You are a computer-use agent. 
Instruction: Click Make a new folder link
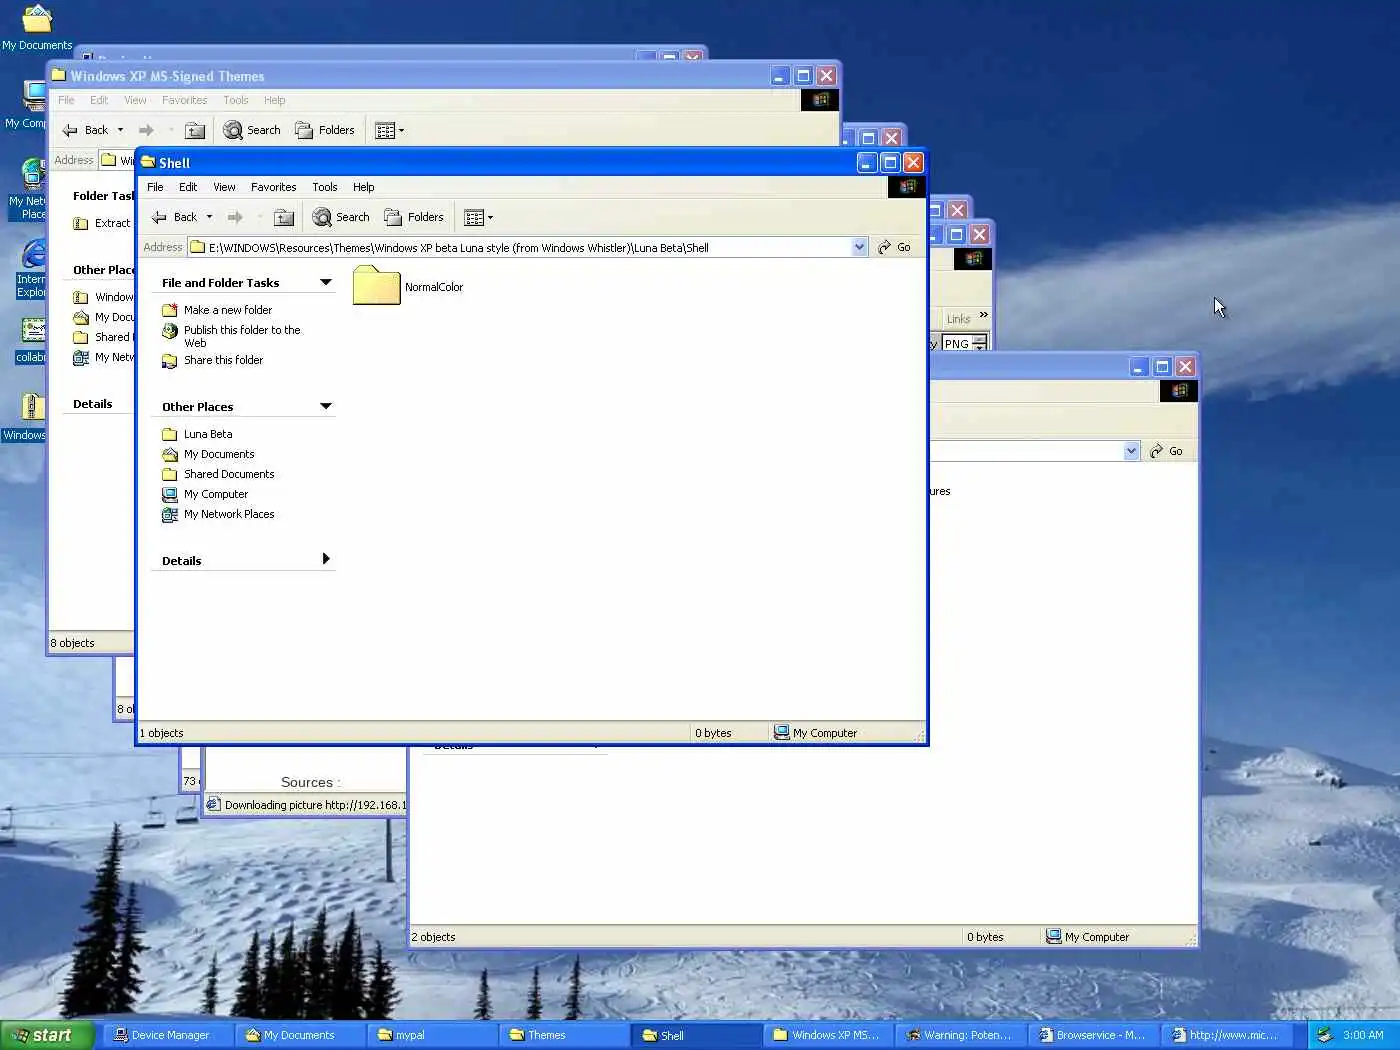(x=227, y=310)
